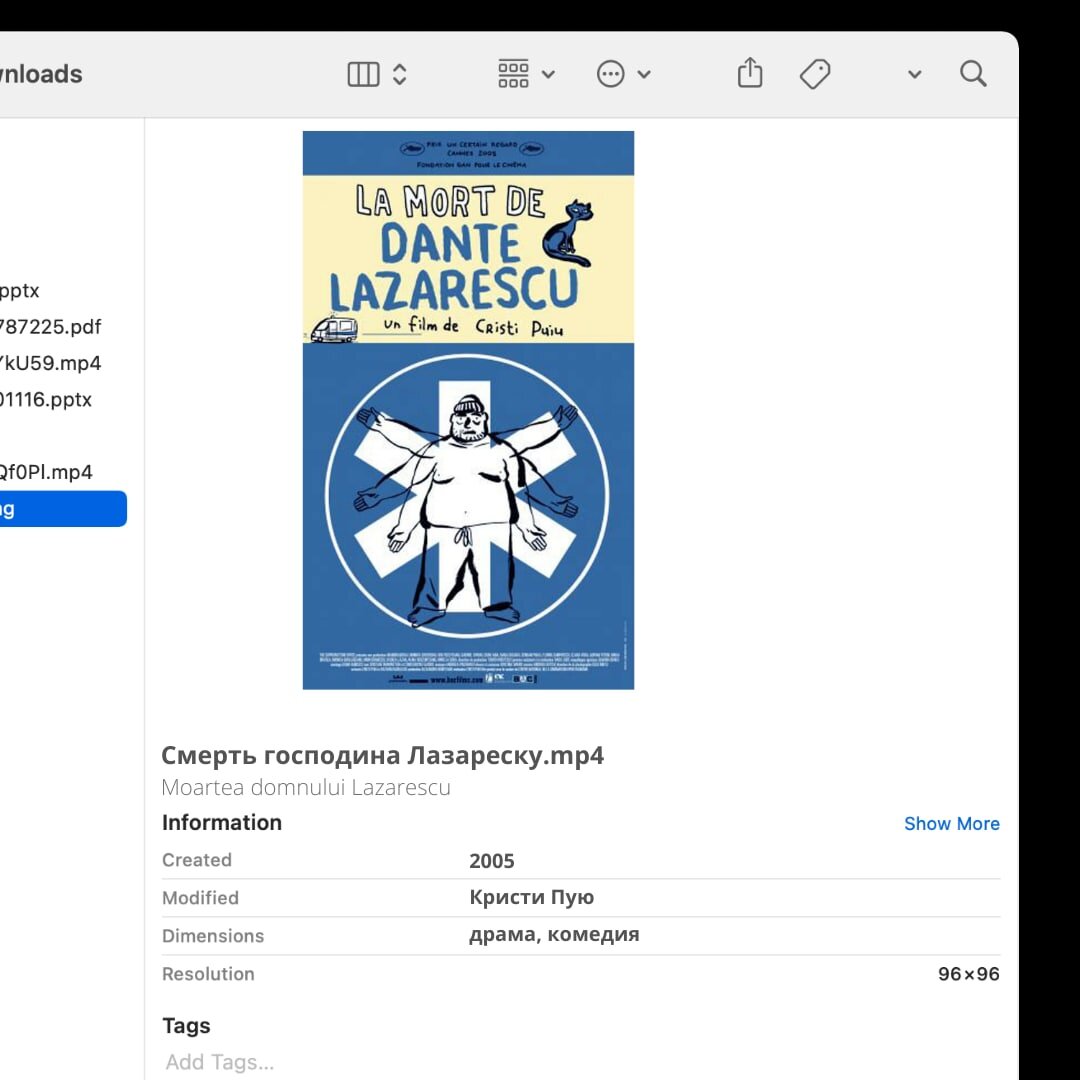This screenshot has width=1080, height=1080.
Task: Click the Resolution value 96×96
Action: (968, 974)
